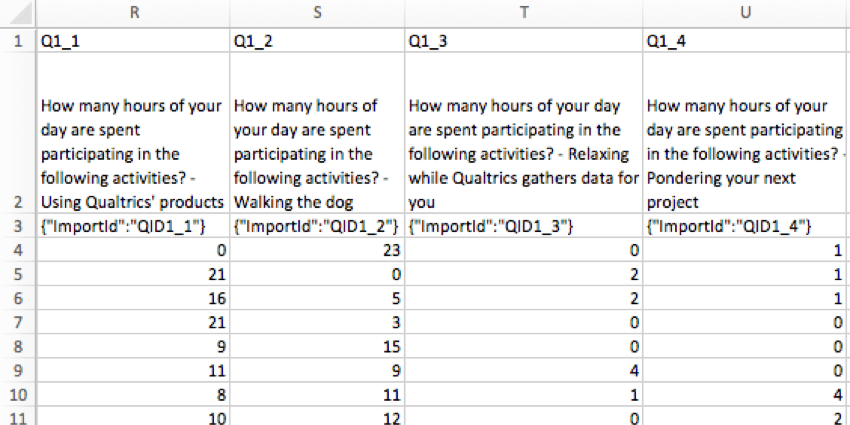Click the Q1_1 header cell

(133, 41)
